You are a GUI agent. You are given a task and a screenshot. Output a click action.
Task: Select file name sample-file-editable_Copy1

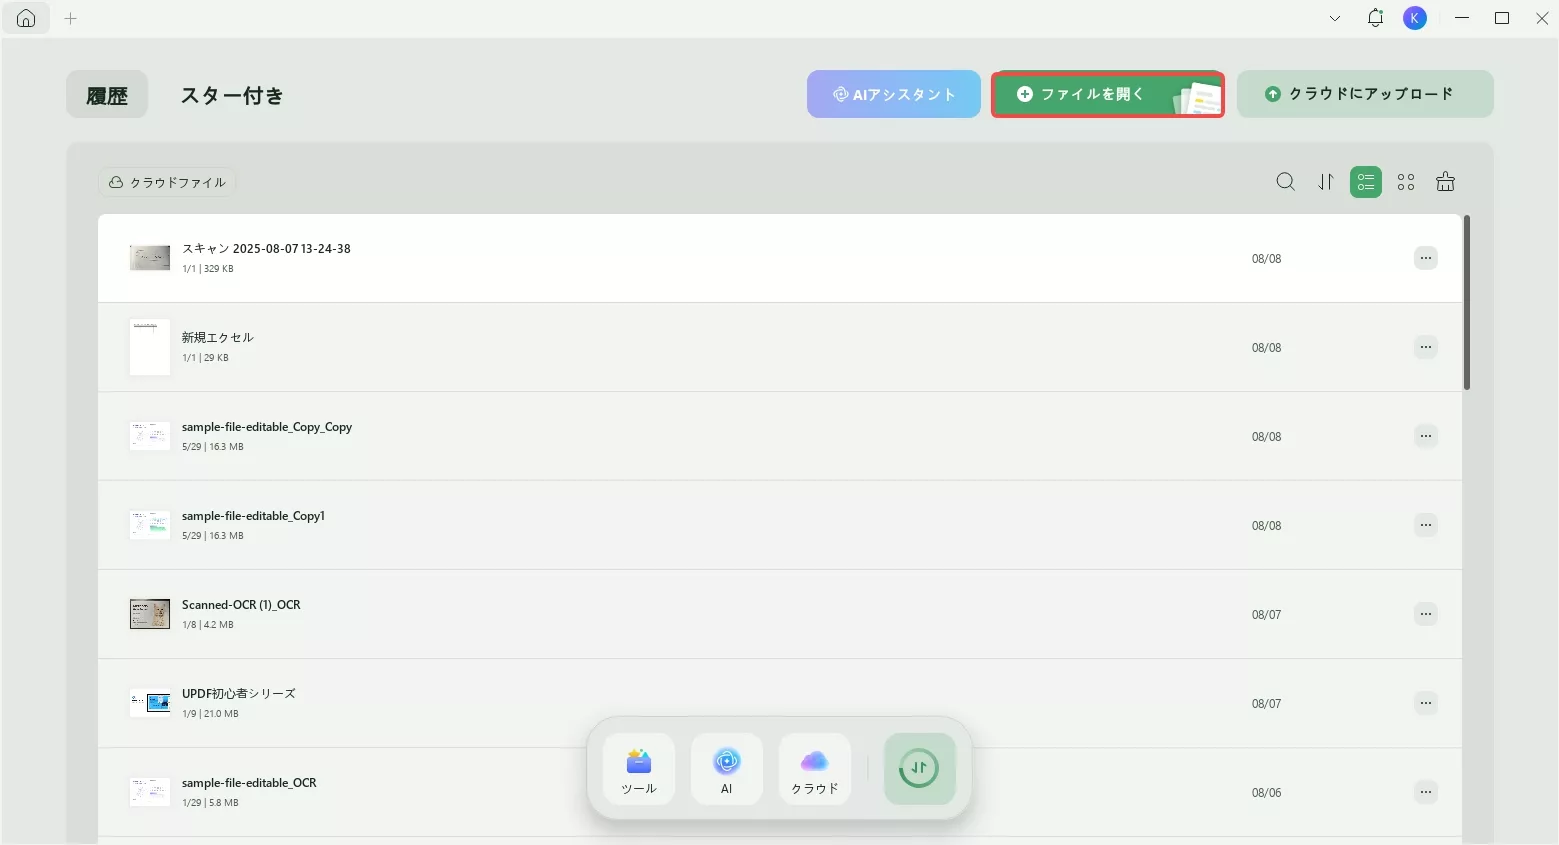(253, 516)
